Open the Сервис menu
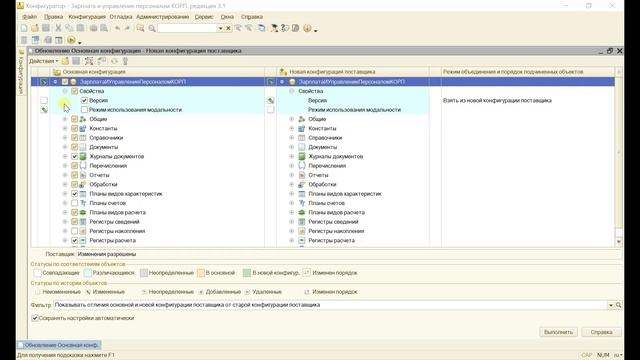The width and height of the screenshot is (640, 360). [x=204, y=17]
